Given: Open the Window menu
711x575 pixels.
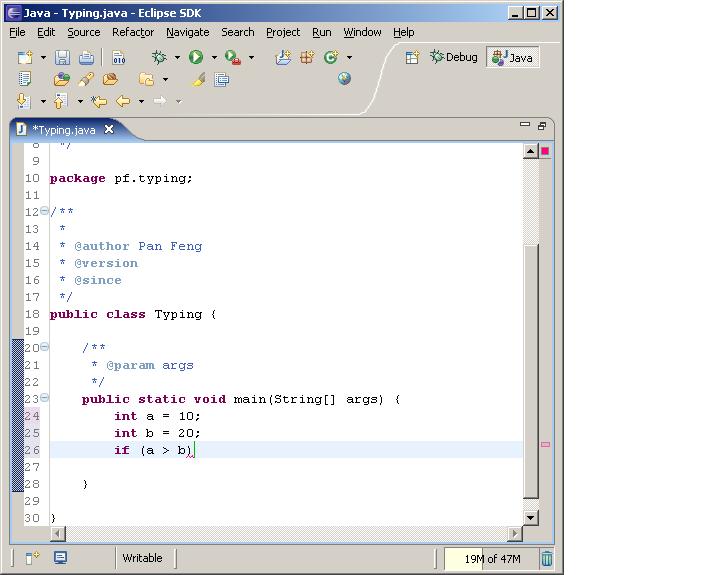Looking at the screenshot, I should point(362,32).
